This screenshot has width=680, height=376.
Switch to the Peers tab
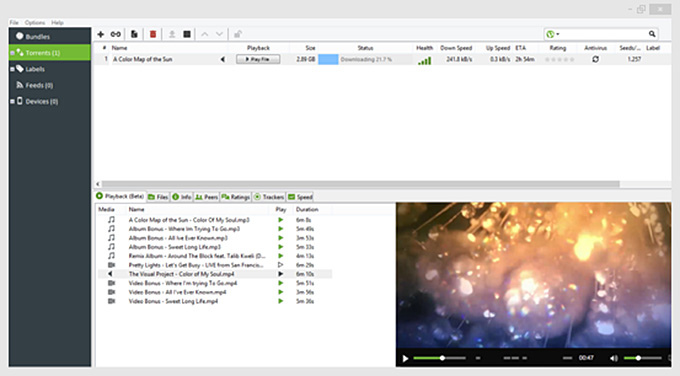click(206, 197)
